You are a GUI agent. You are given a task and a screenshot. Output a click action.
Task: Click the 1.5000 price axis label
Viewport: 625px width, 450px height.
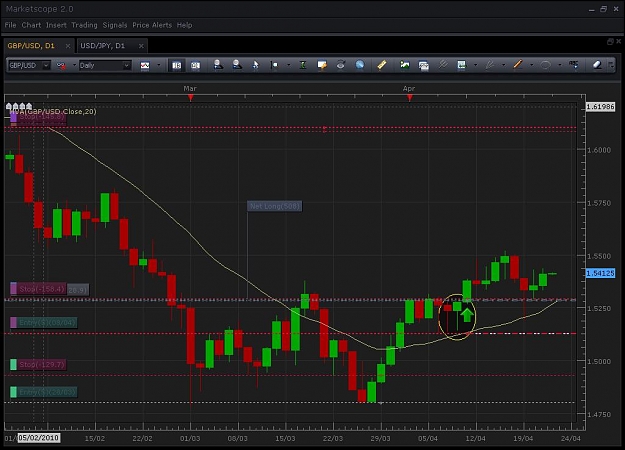point(599,362)
